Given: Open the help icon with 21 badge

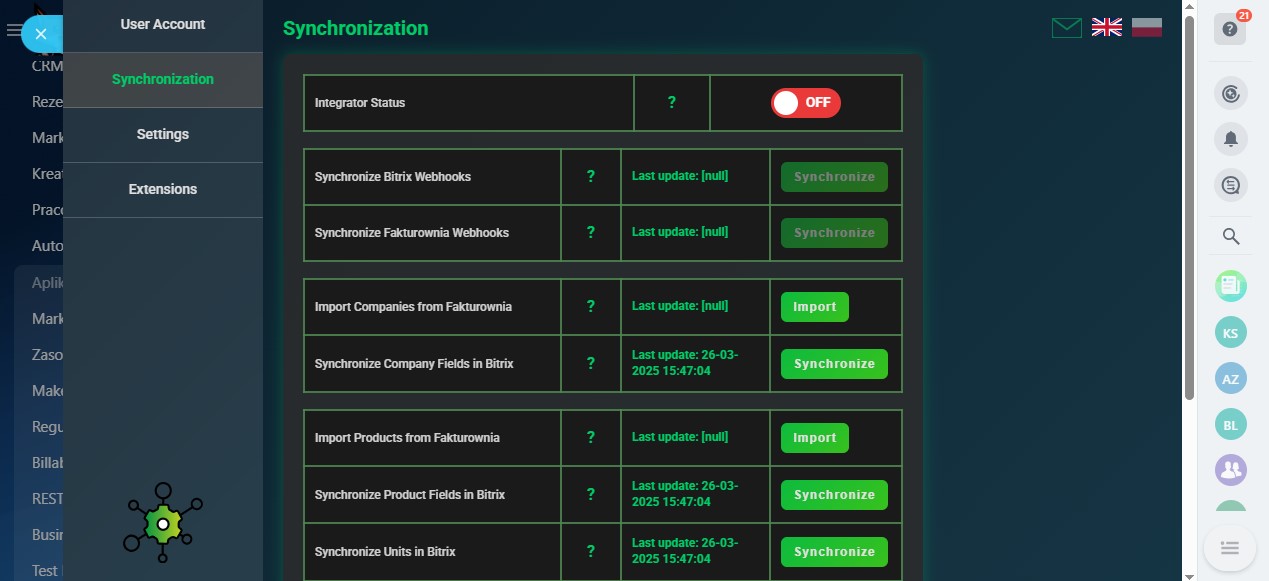Looking at the screenshot, I should coord(1230,30).
